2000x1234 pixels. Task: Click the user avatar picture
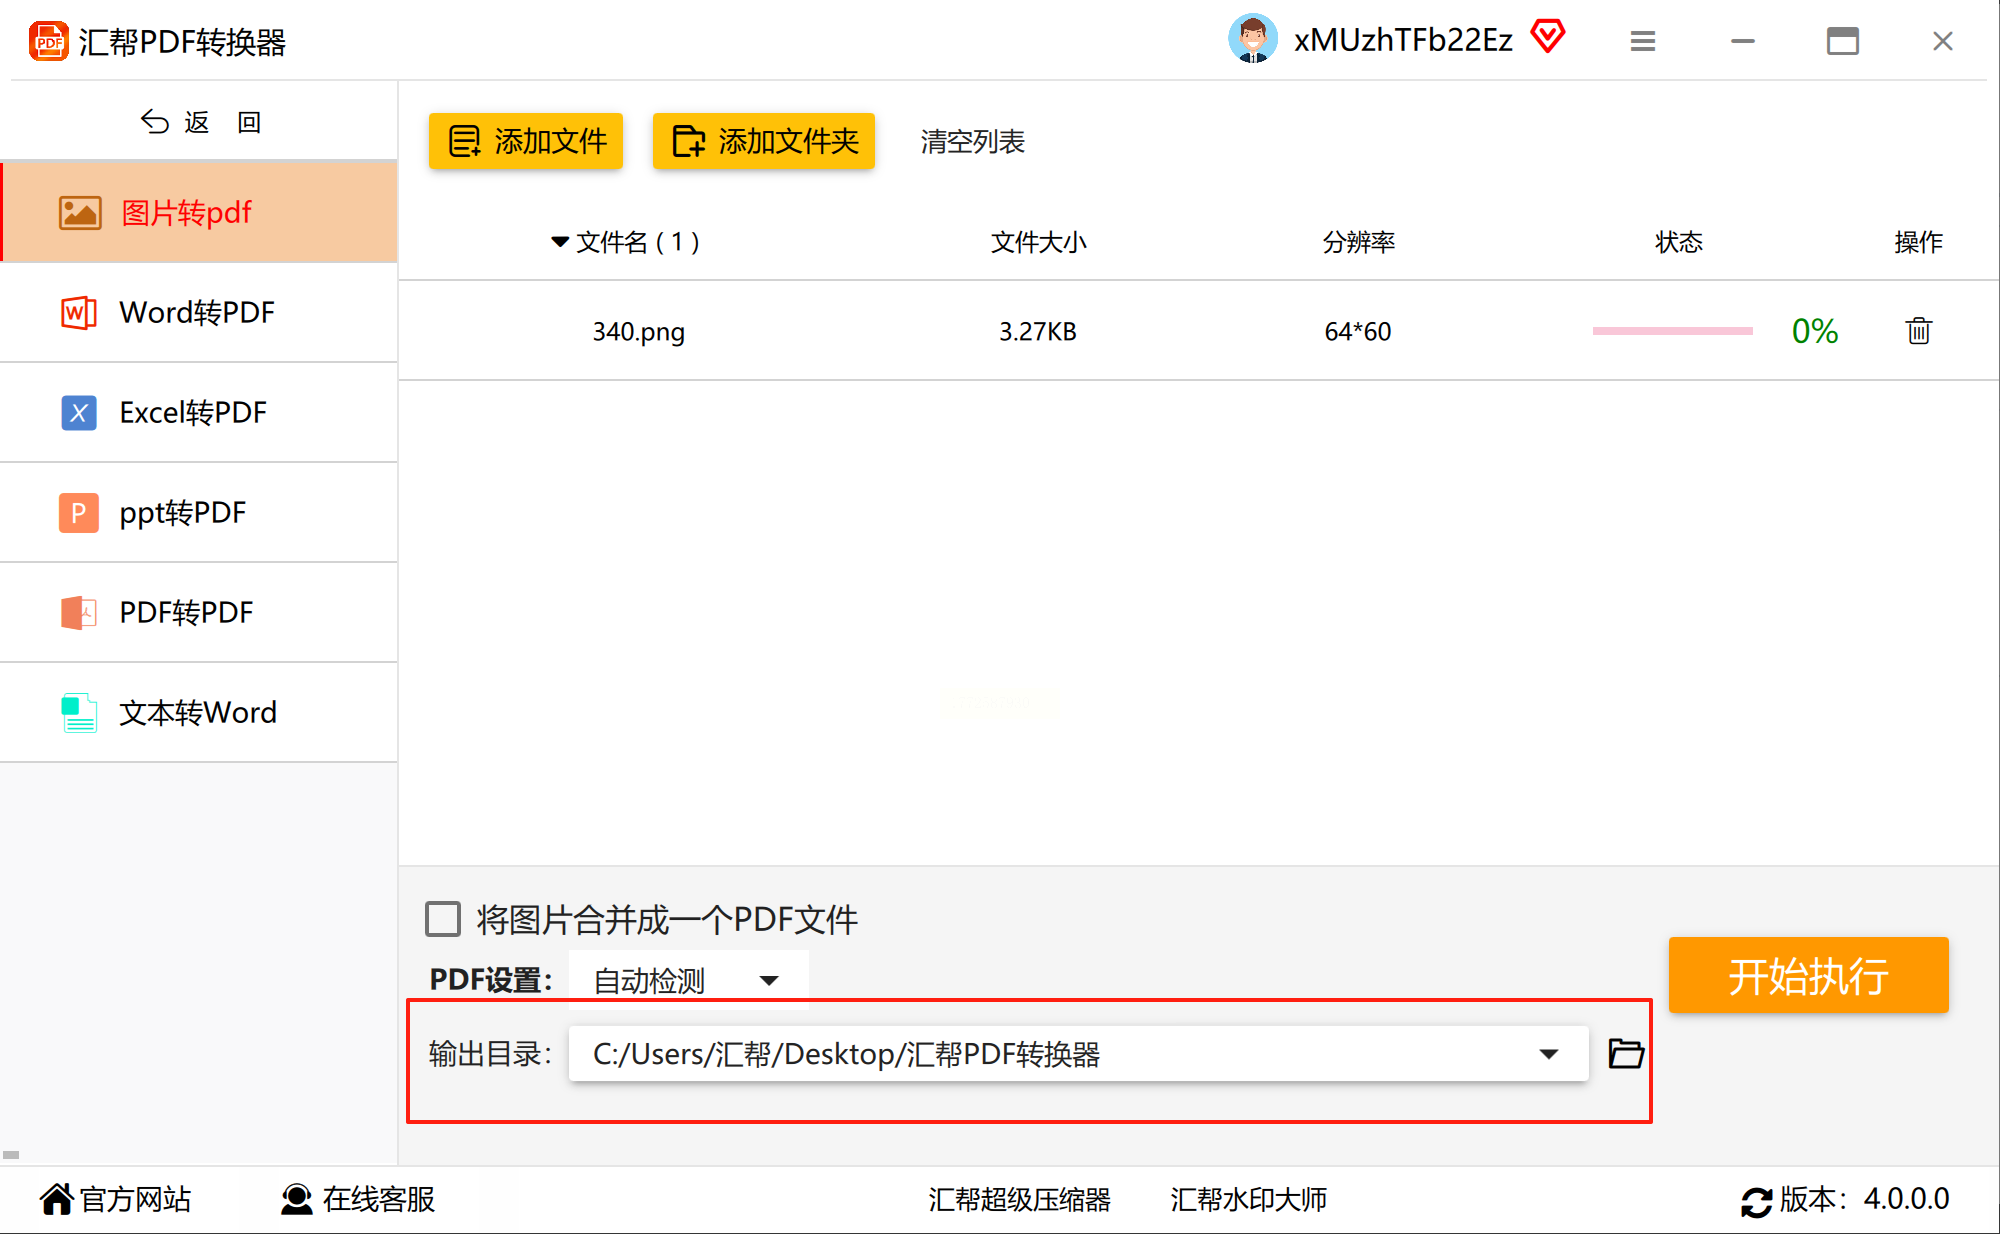pyautogui.click(x=1252, y=39)
